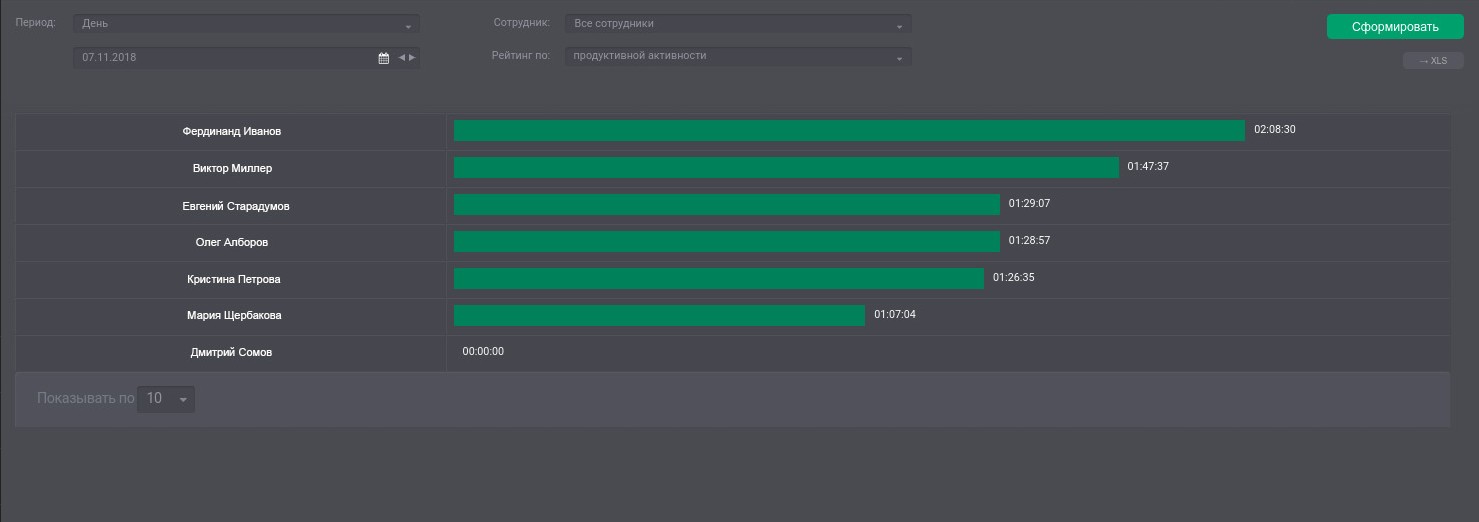1479x522 pixels.
Task: Open the calendar date picker icon
Action: tap(384, 58)
